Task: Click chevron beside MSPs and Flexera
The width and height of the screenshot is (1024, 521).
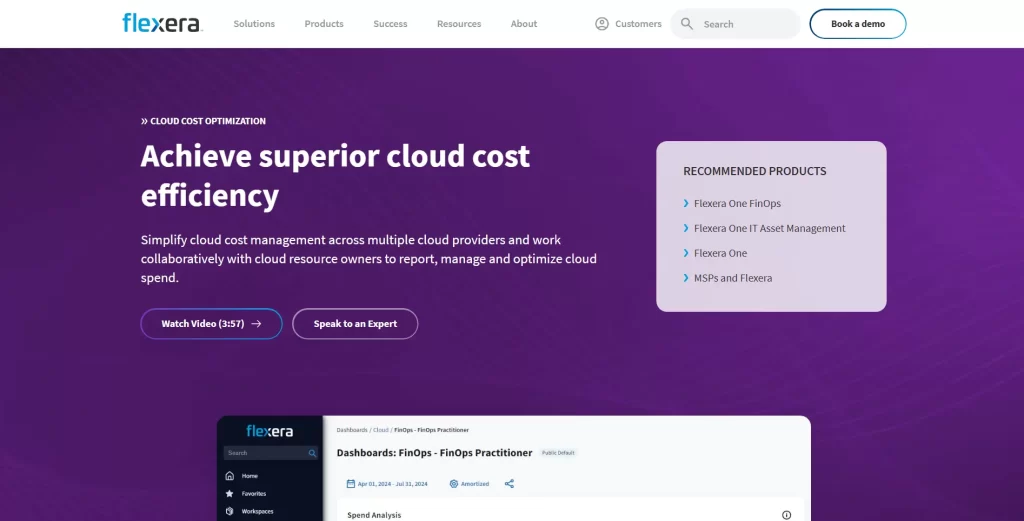Action: tap(686, 277)
